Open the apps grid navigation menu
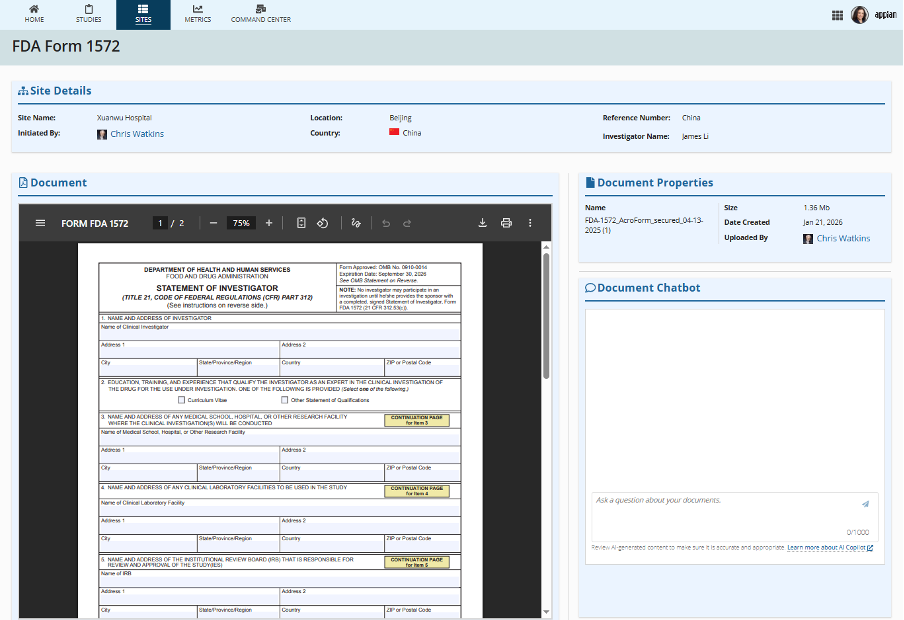 tap(837, 15)
